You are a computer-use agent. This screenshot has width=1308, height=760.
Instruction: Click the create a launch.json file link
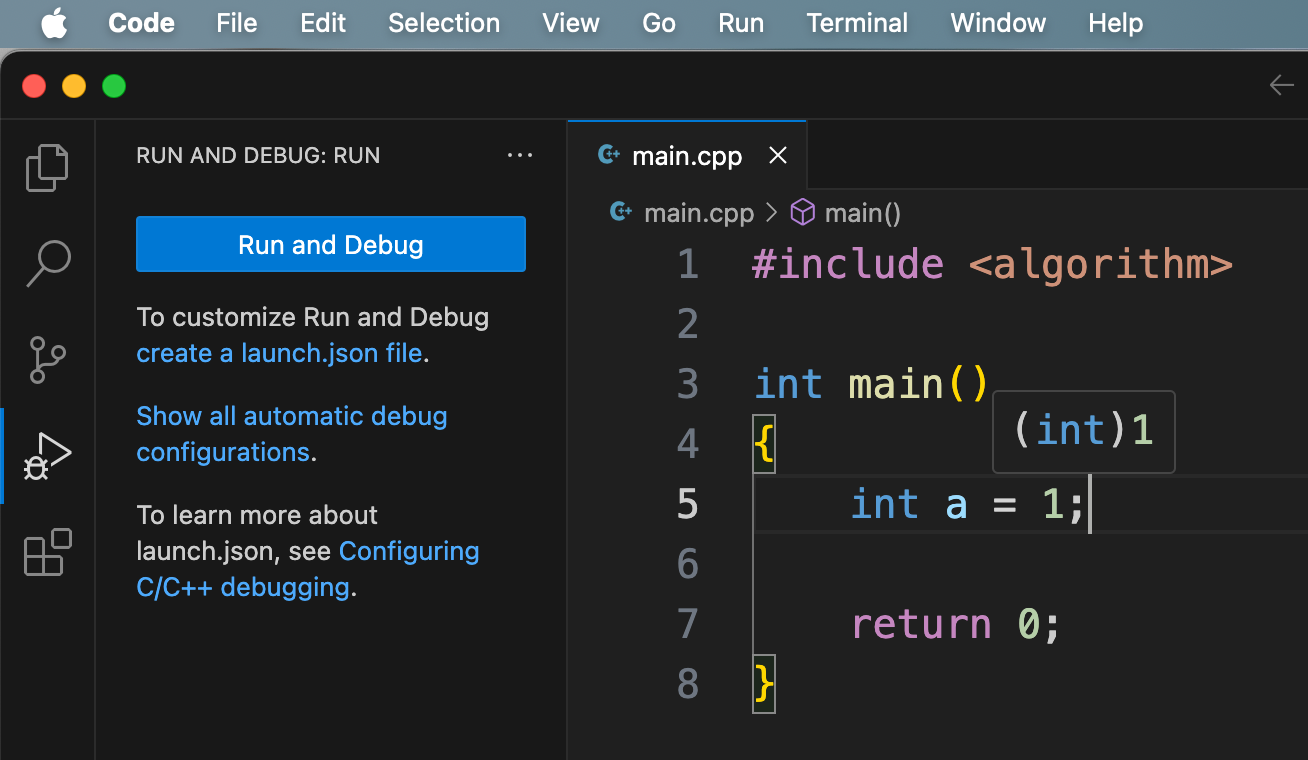[279, 353]
